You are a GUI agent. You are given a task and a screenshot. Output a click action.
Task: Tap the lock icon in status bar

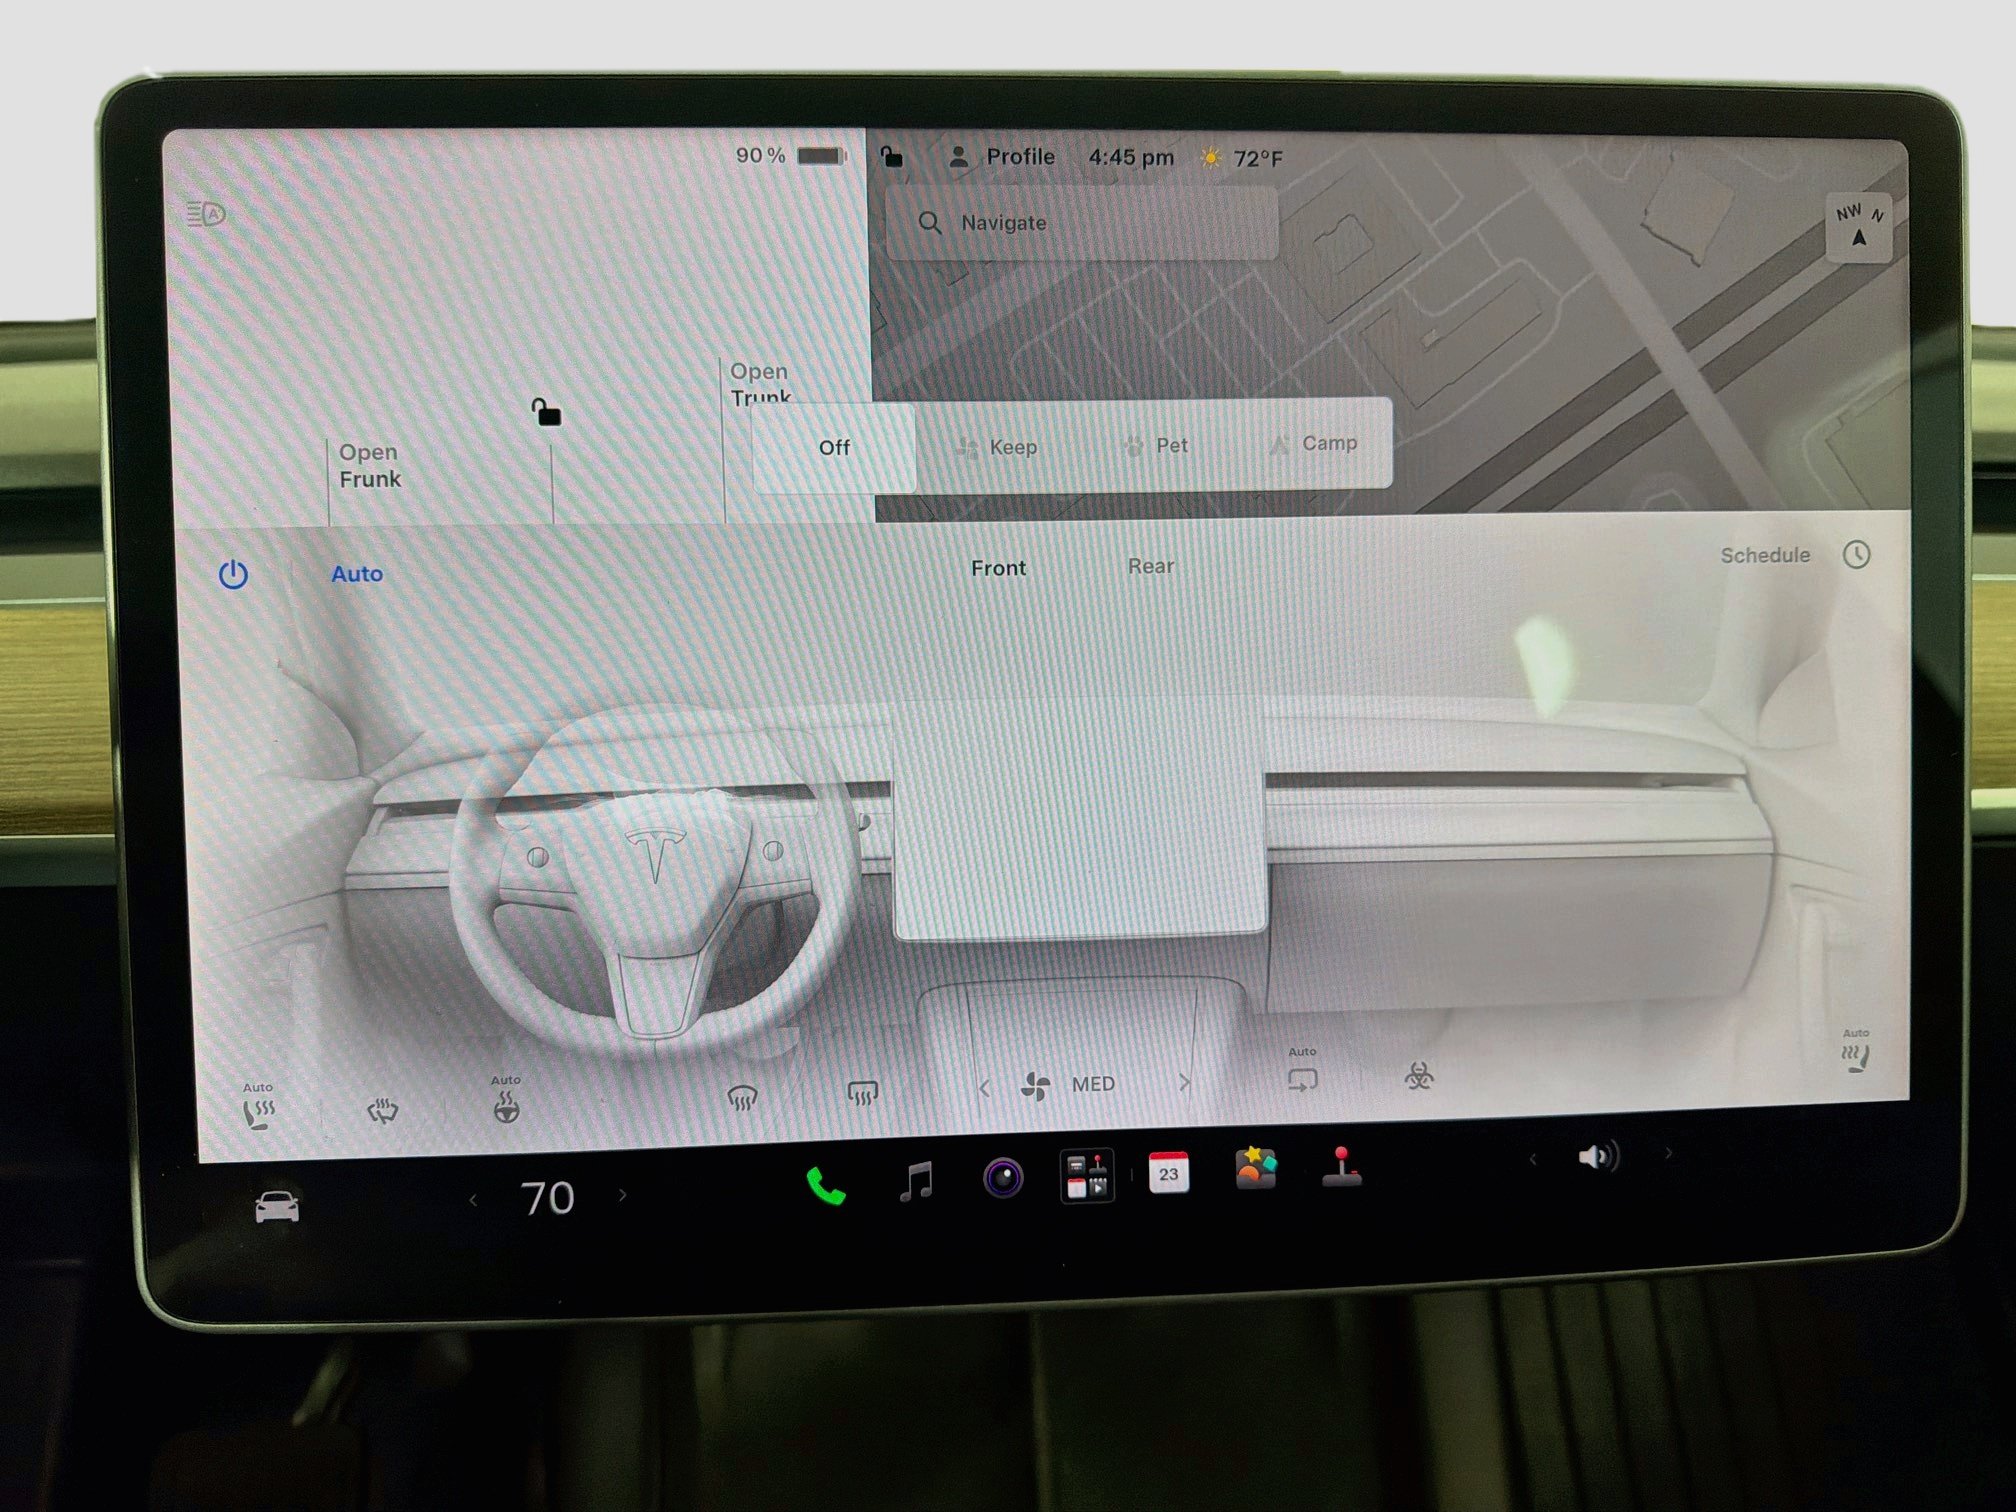click(891, 156)
